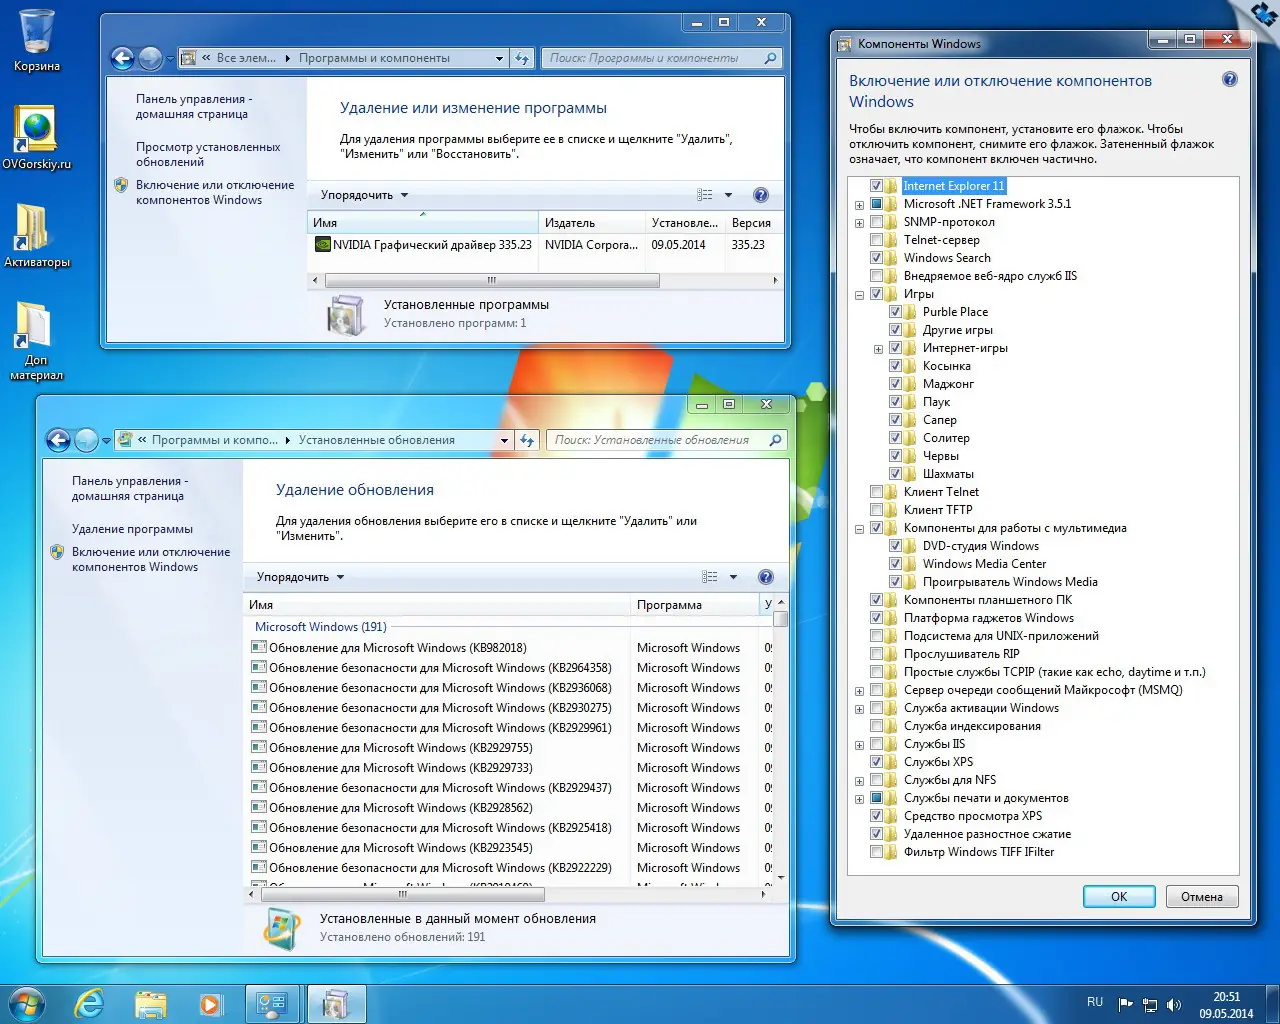Click the volume speaker tray icon
Viewport: 1280px width, 1024px height.
1174,1004
